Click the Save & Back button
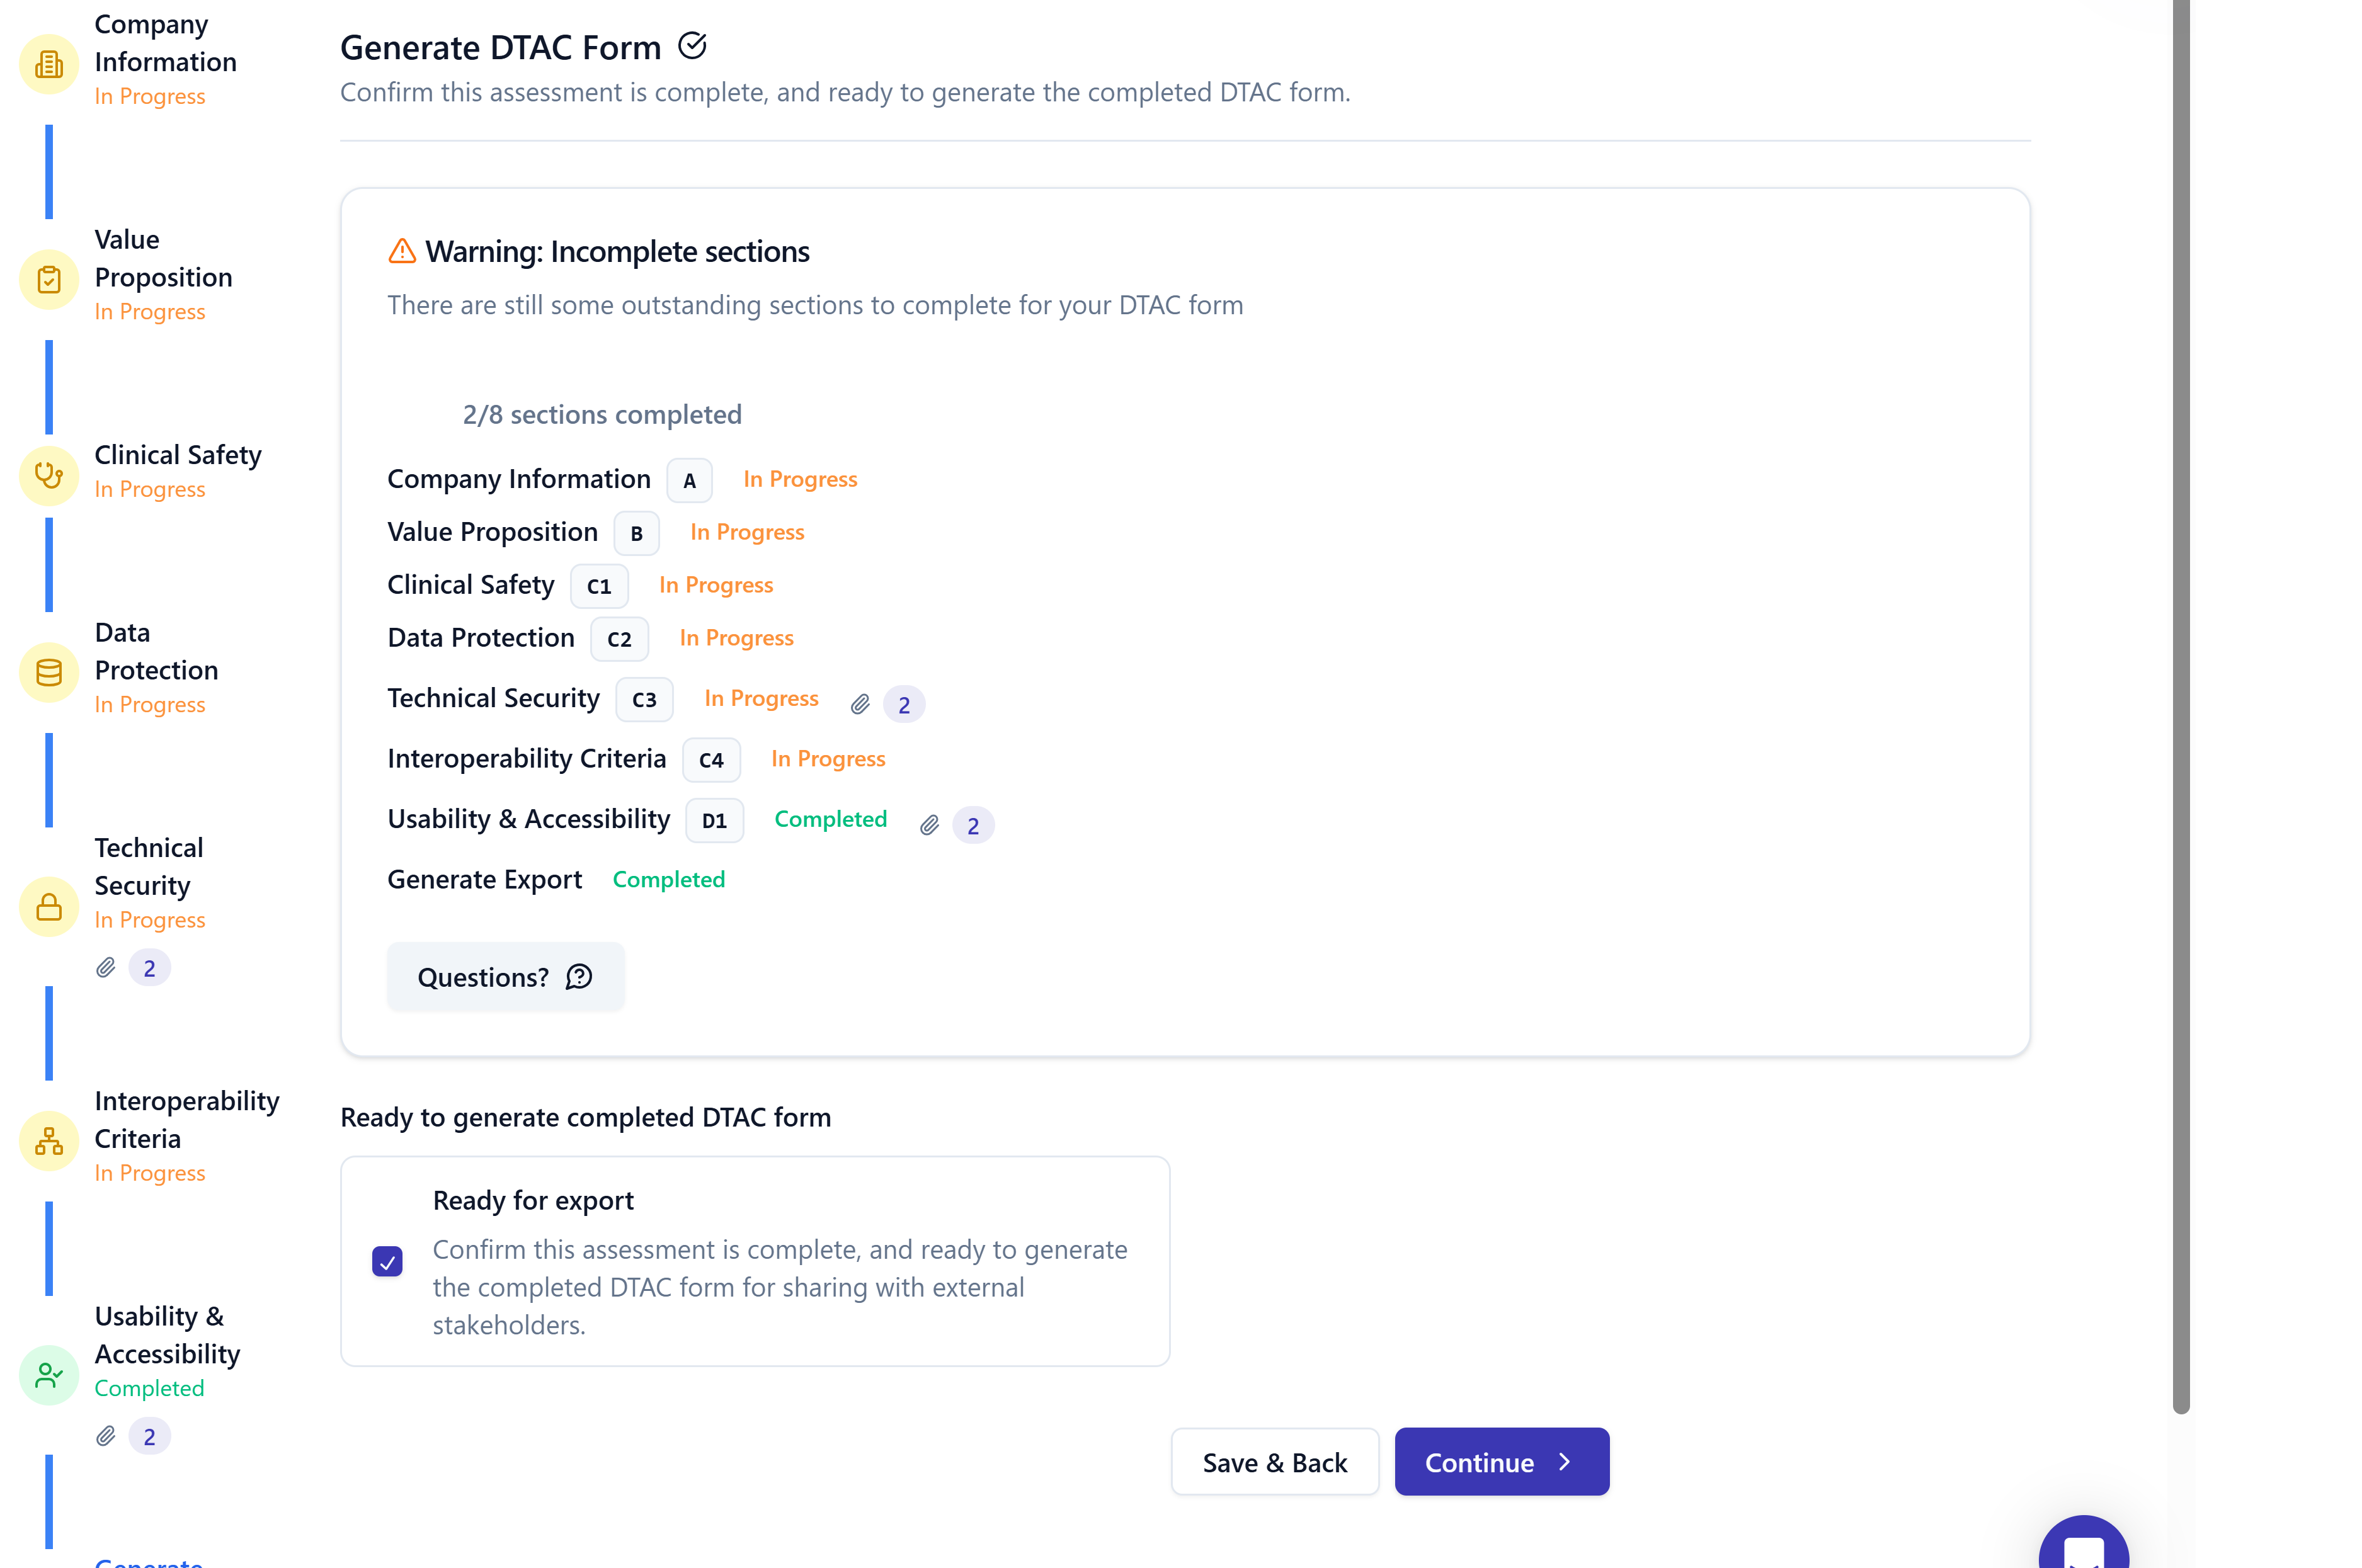Image resolution: width=2362 pixels, height=1568 pixels. click(1275, 1462)
